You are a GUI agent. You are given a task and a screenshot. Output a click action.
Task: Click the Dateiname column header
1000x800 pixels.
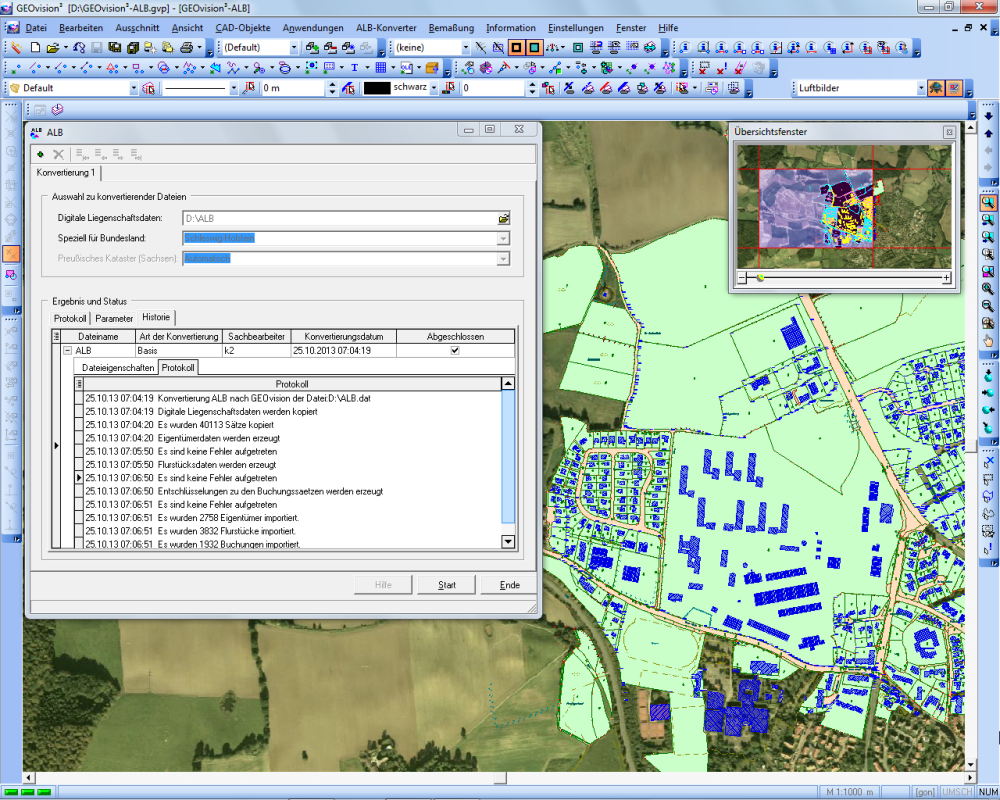coord(98,336)
